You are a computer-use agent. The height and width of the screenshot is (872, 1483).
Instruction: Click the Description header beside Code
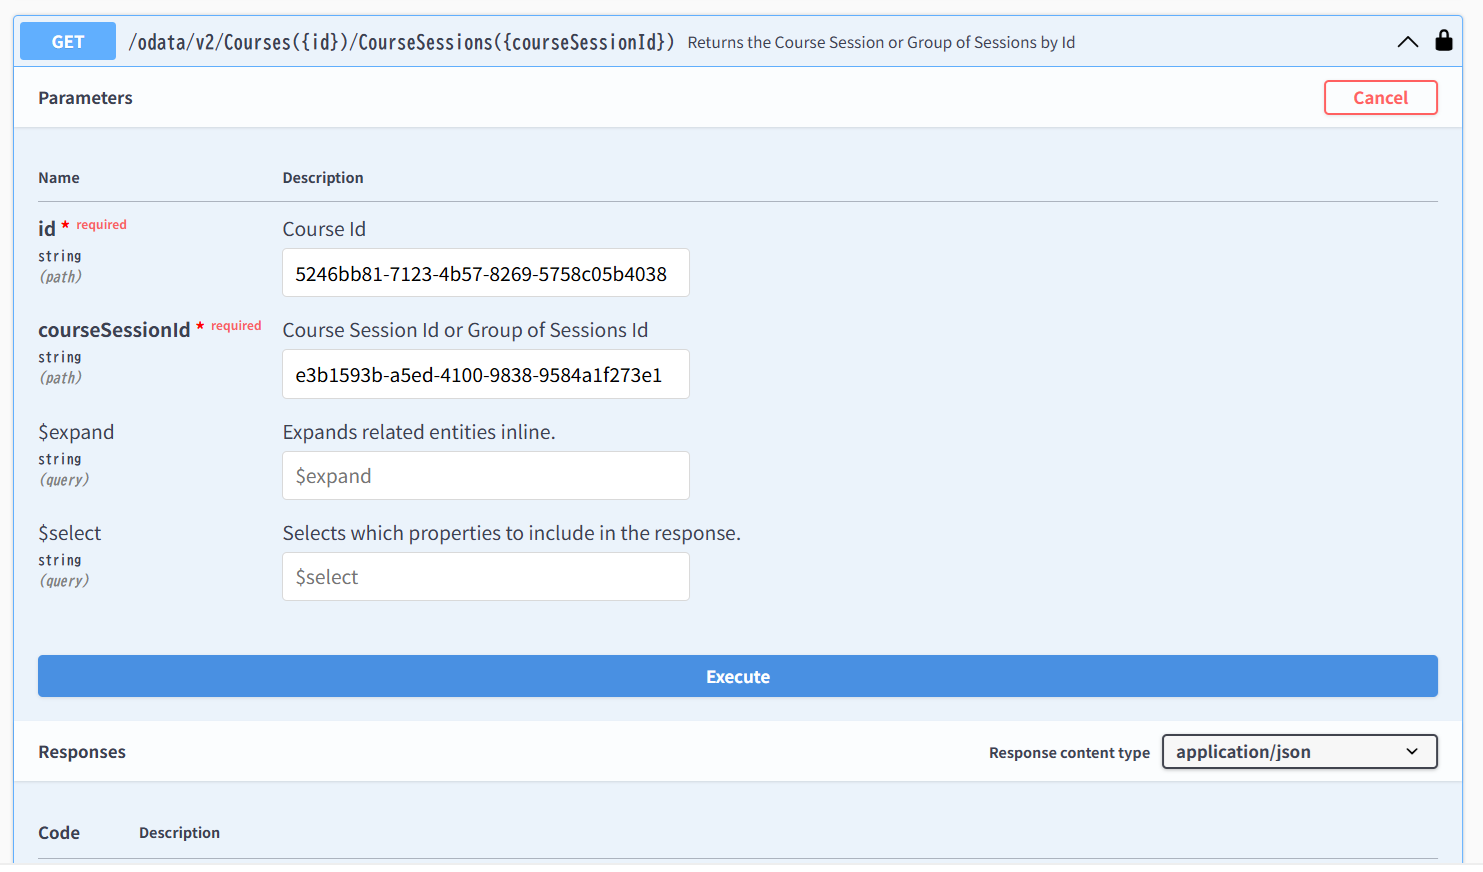coord(179,833)
